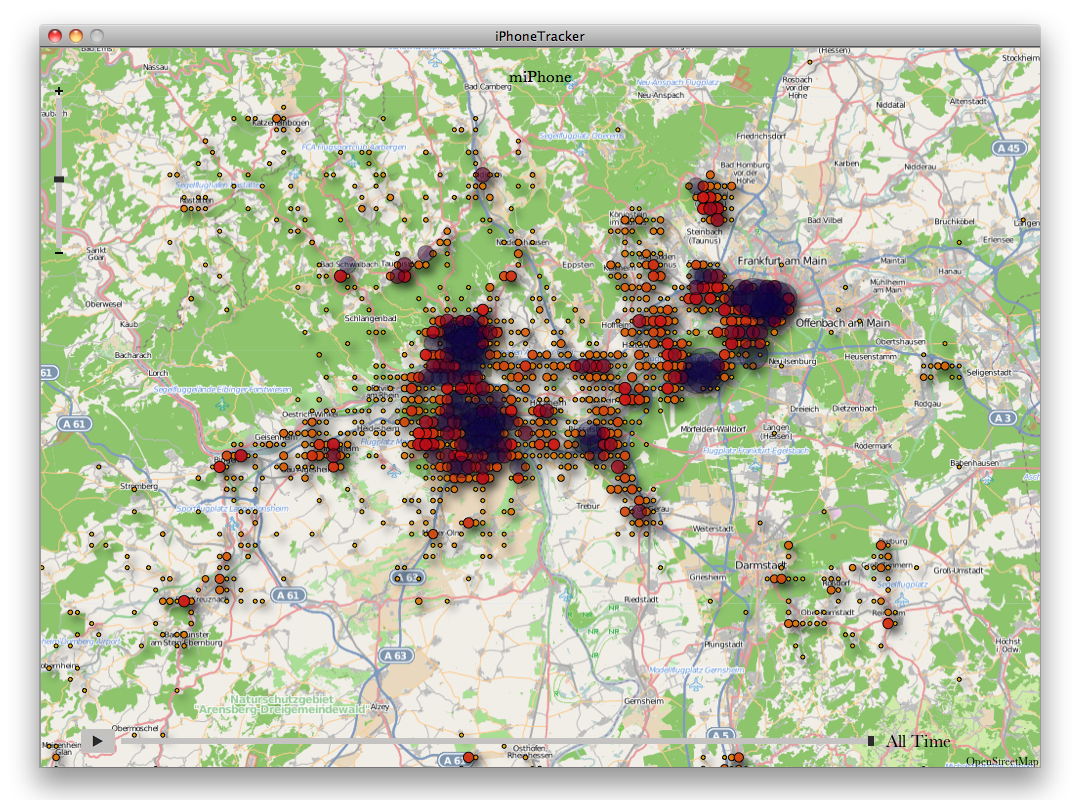Minimize the iPhoneTracker window with yellow button
1080x800 pixels.
click(x=76, y=36)
